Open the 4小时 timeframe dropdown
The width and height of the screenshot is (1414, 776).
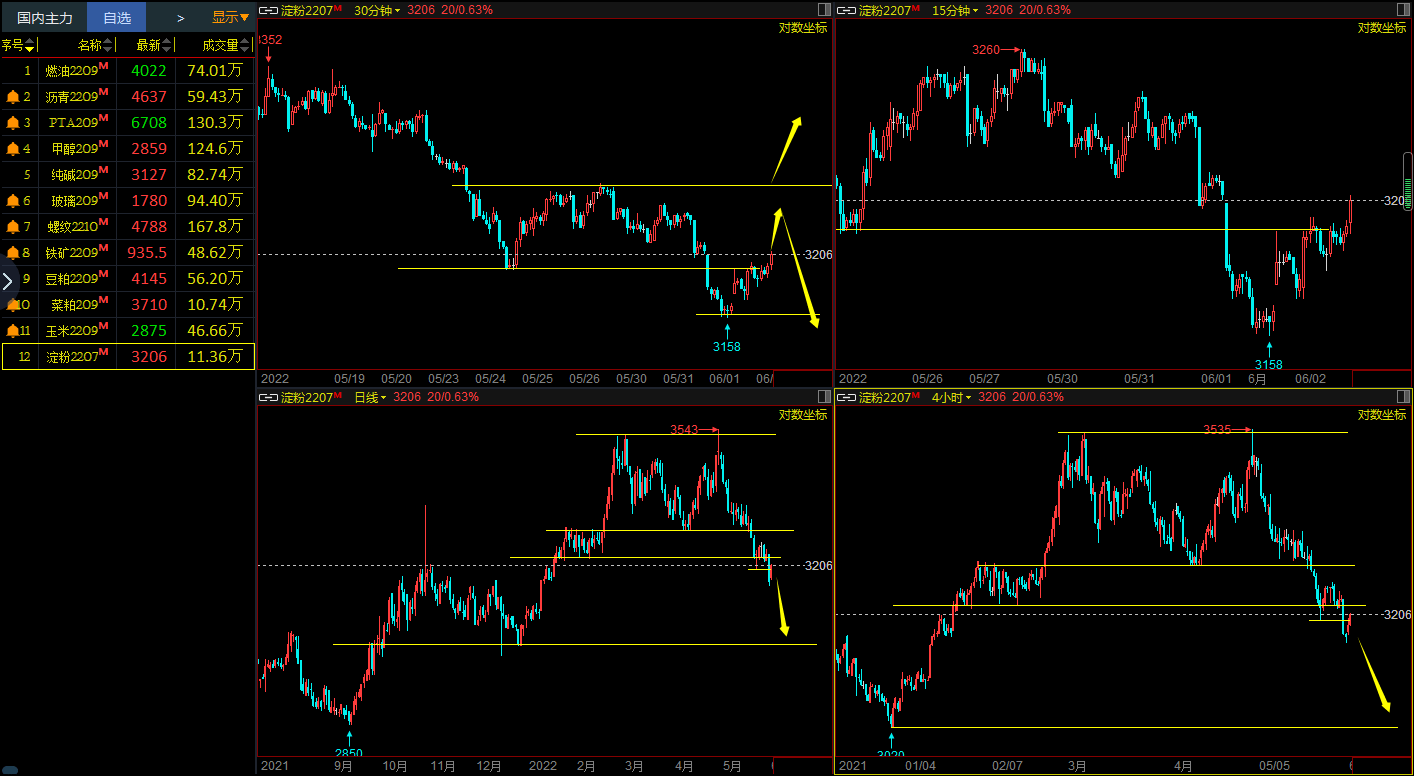pos(950,397)
